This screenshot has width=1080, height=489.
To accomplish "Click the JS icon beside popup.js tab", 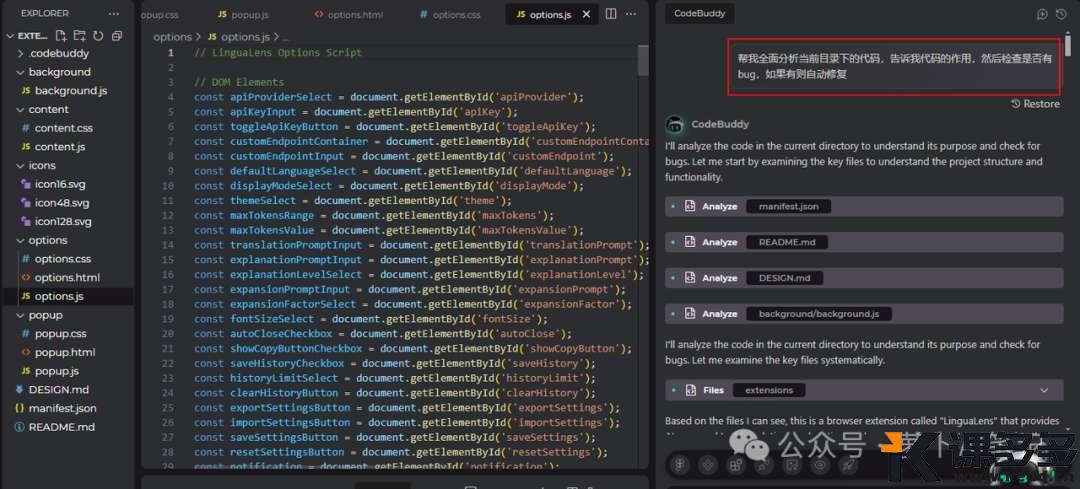I will 222,14.
